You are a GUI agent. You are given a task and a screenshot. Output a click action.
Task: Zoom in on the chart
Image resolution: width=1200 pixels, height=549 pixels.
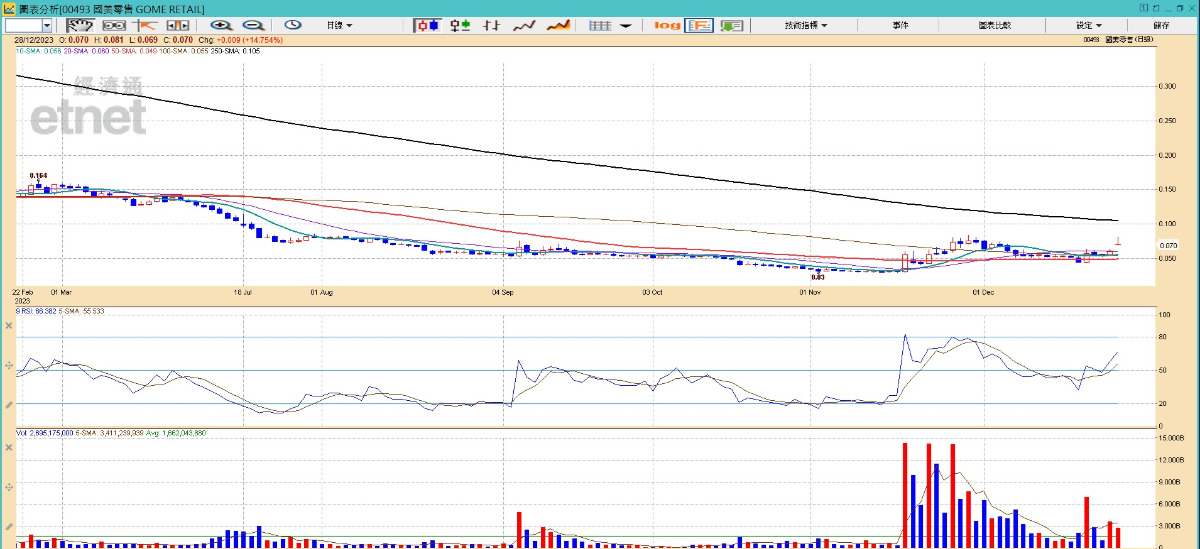tap(220, 24)
